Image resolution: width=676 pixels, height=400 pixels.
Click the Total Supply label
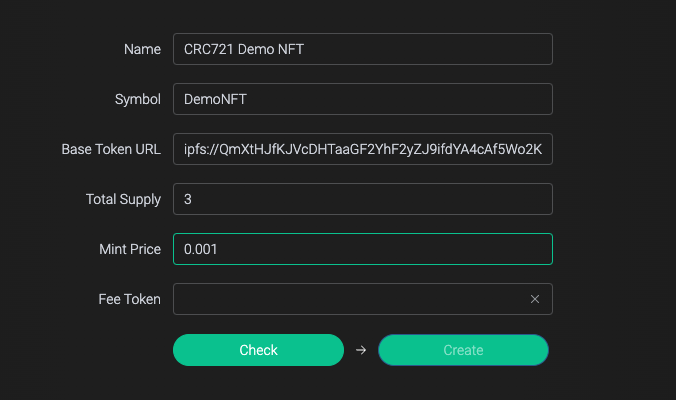tap(123, 199)
